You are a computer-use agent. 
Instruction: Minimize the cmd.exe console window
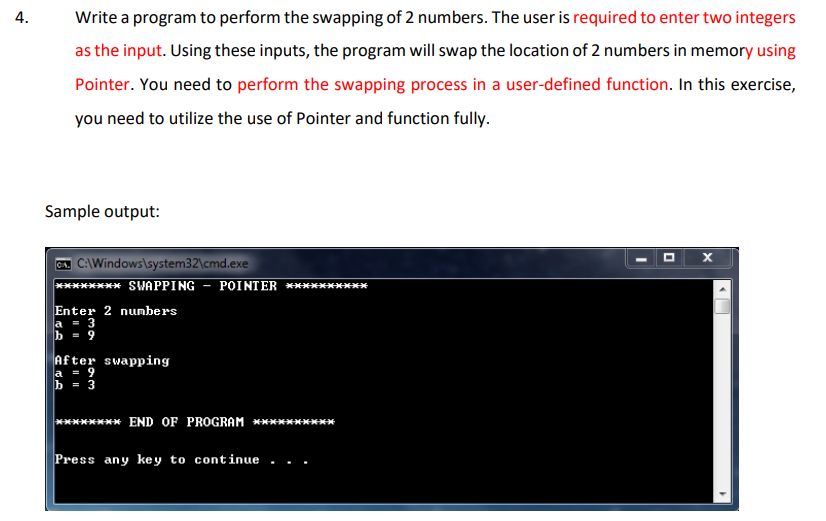[x=641, y=258]
